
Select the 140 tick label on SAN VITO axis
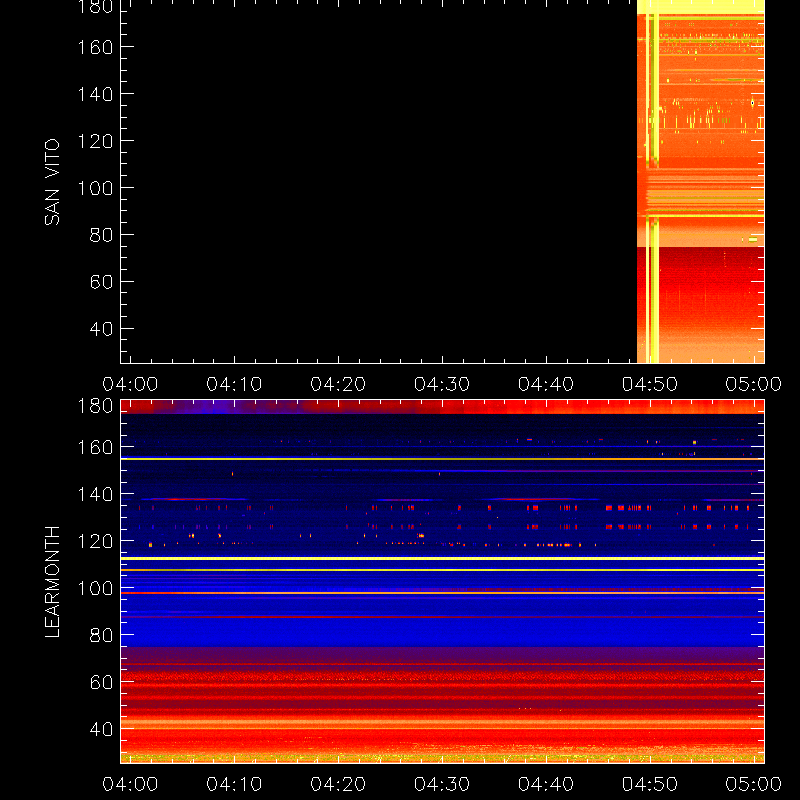(95, 94)
